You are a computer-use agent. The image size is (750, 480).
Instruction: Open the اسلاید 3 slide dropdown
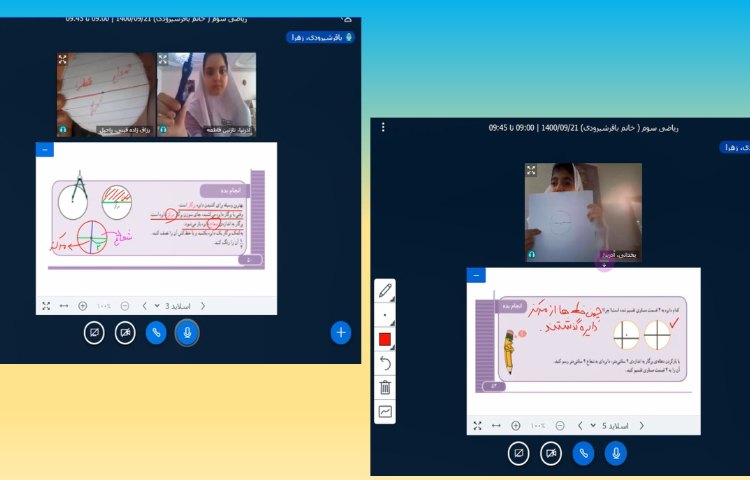[x=173, y=306]
